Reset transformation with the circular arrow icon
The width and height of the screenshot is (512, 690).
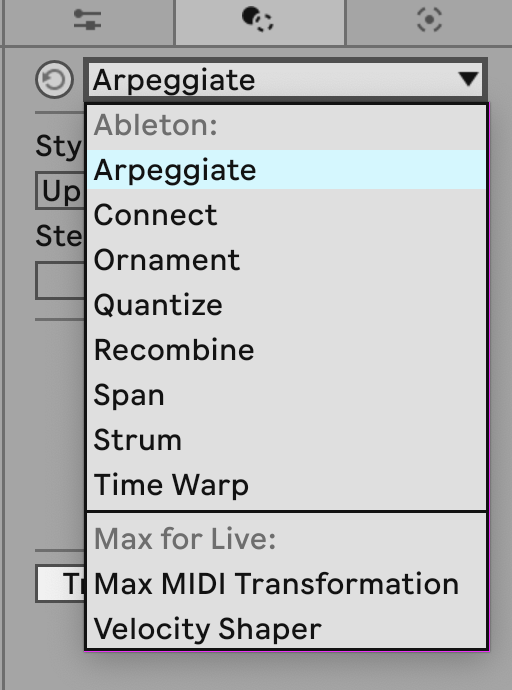click(55, 80)
